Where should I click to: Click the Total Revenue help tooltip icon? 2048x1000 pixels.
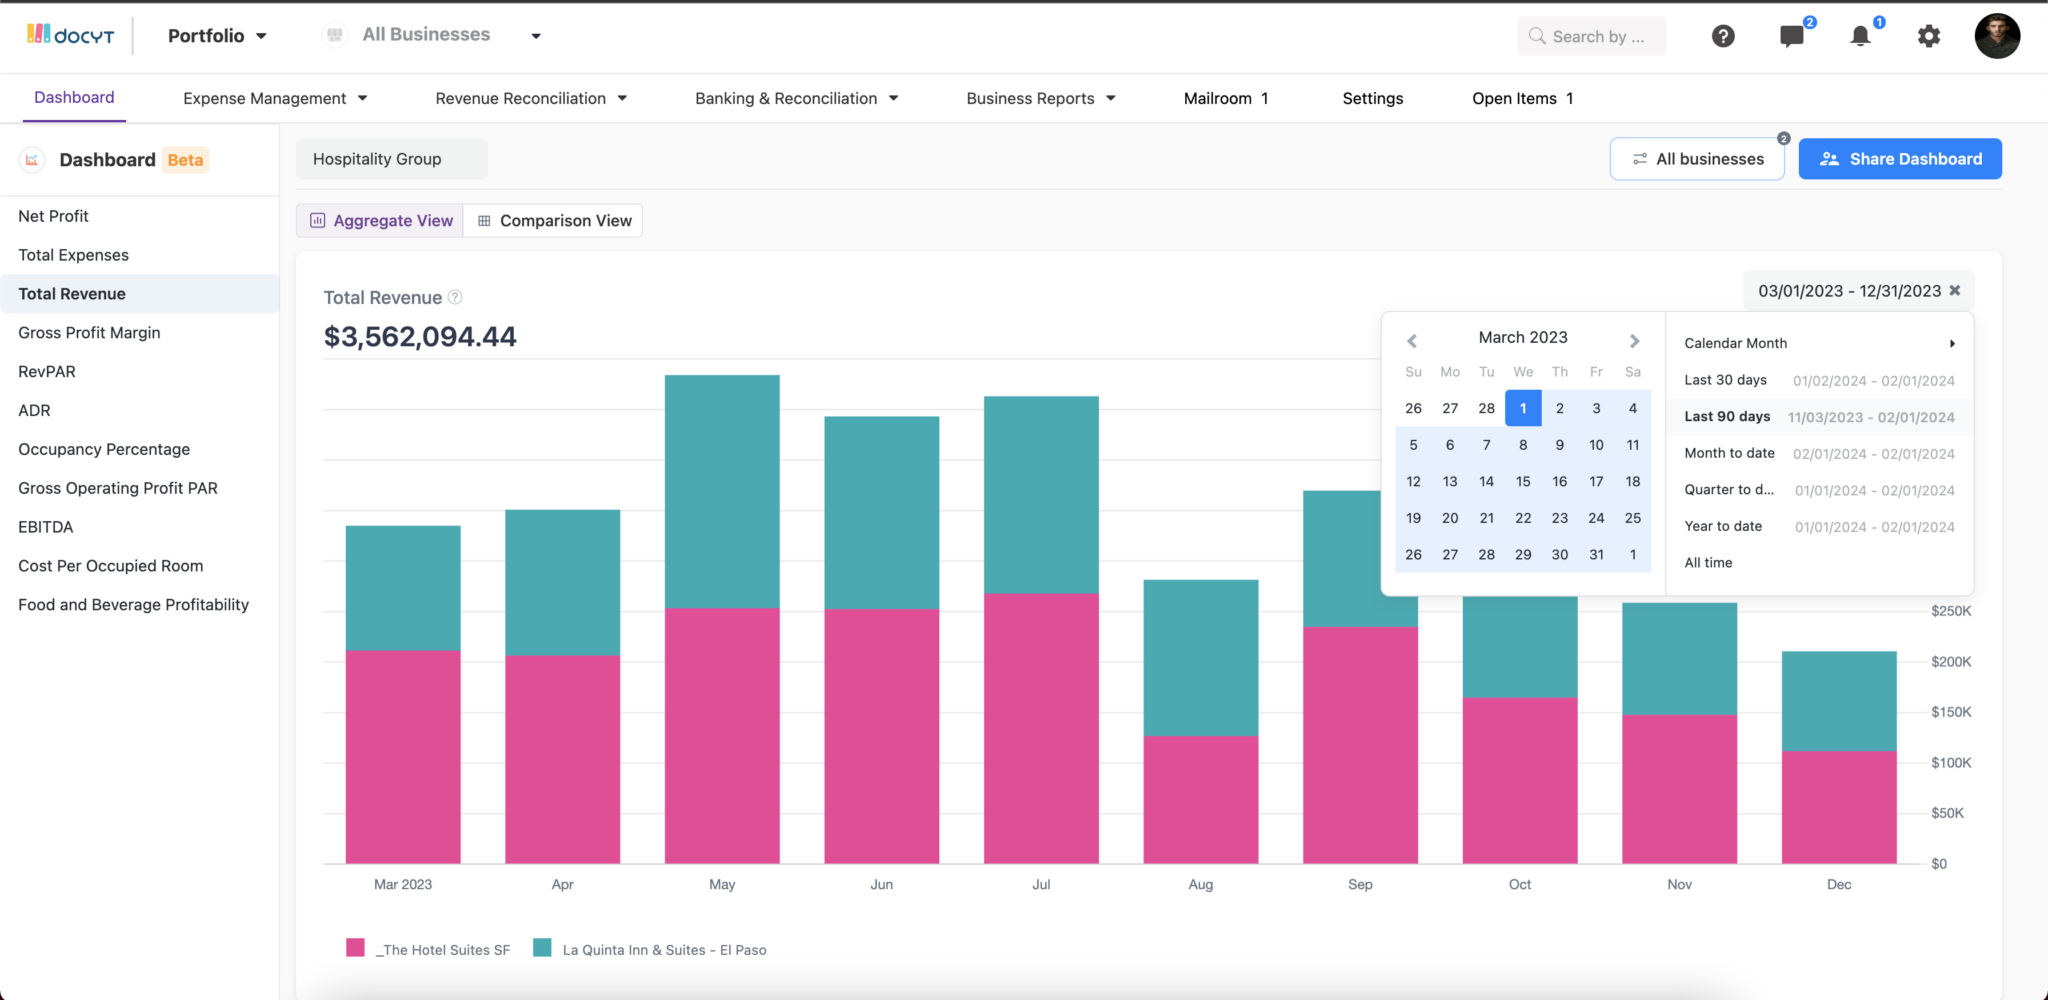tap(456, 297)
